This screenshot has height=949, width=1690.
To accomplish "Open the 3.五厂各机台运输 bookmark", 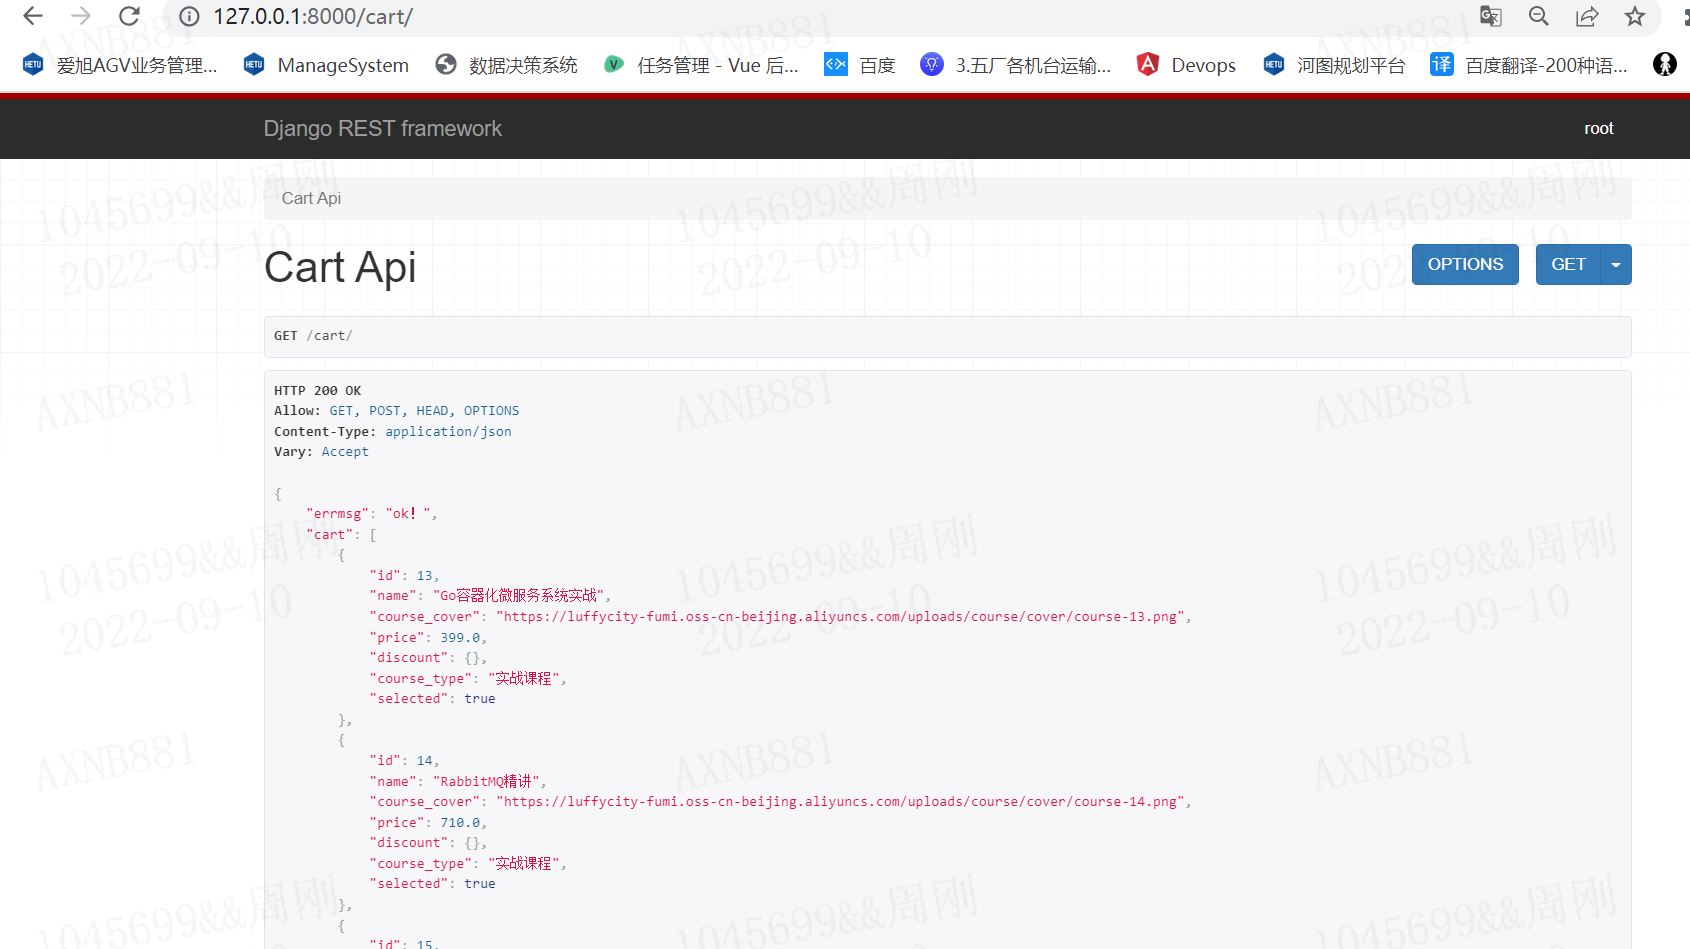I will click(1016, 65).
